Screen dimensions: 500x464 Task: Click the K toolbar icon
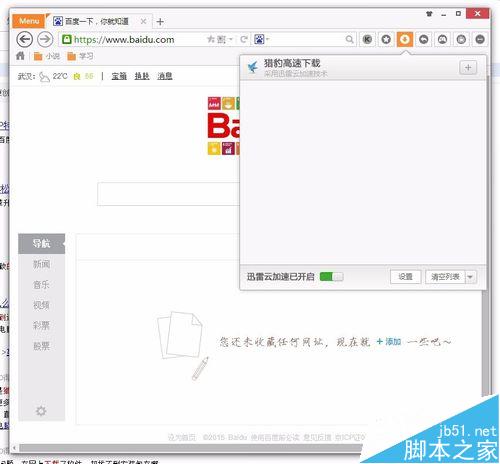coord(367,40)
